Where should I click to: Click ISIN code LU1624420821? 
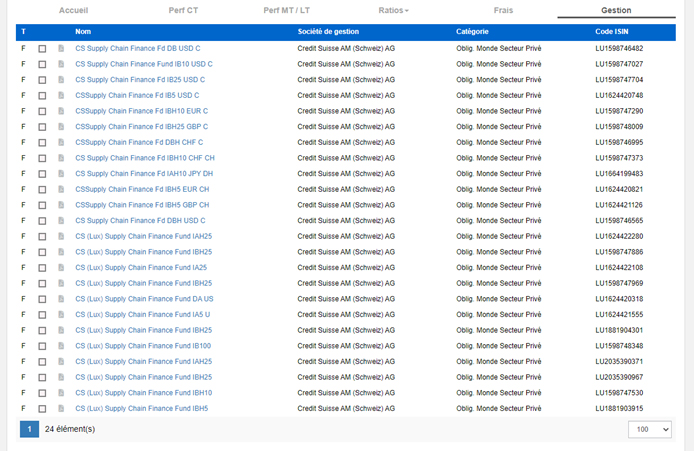click(x=619, y=189)
